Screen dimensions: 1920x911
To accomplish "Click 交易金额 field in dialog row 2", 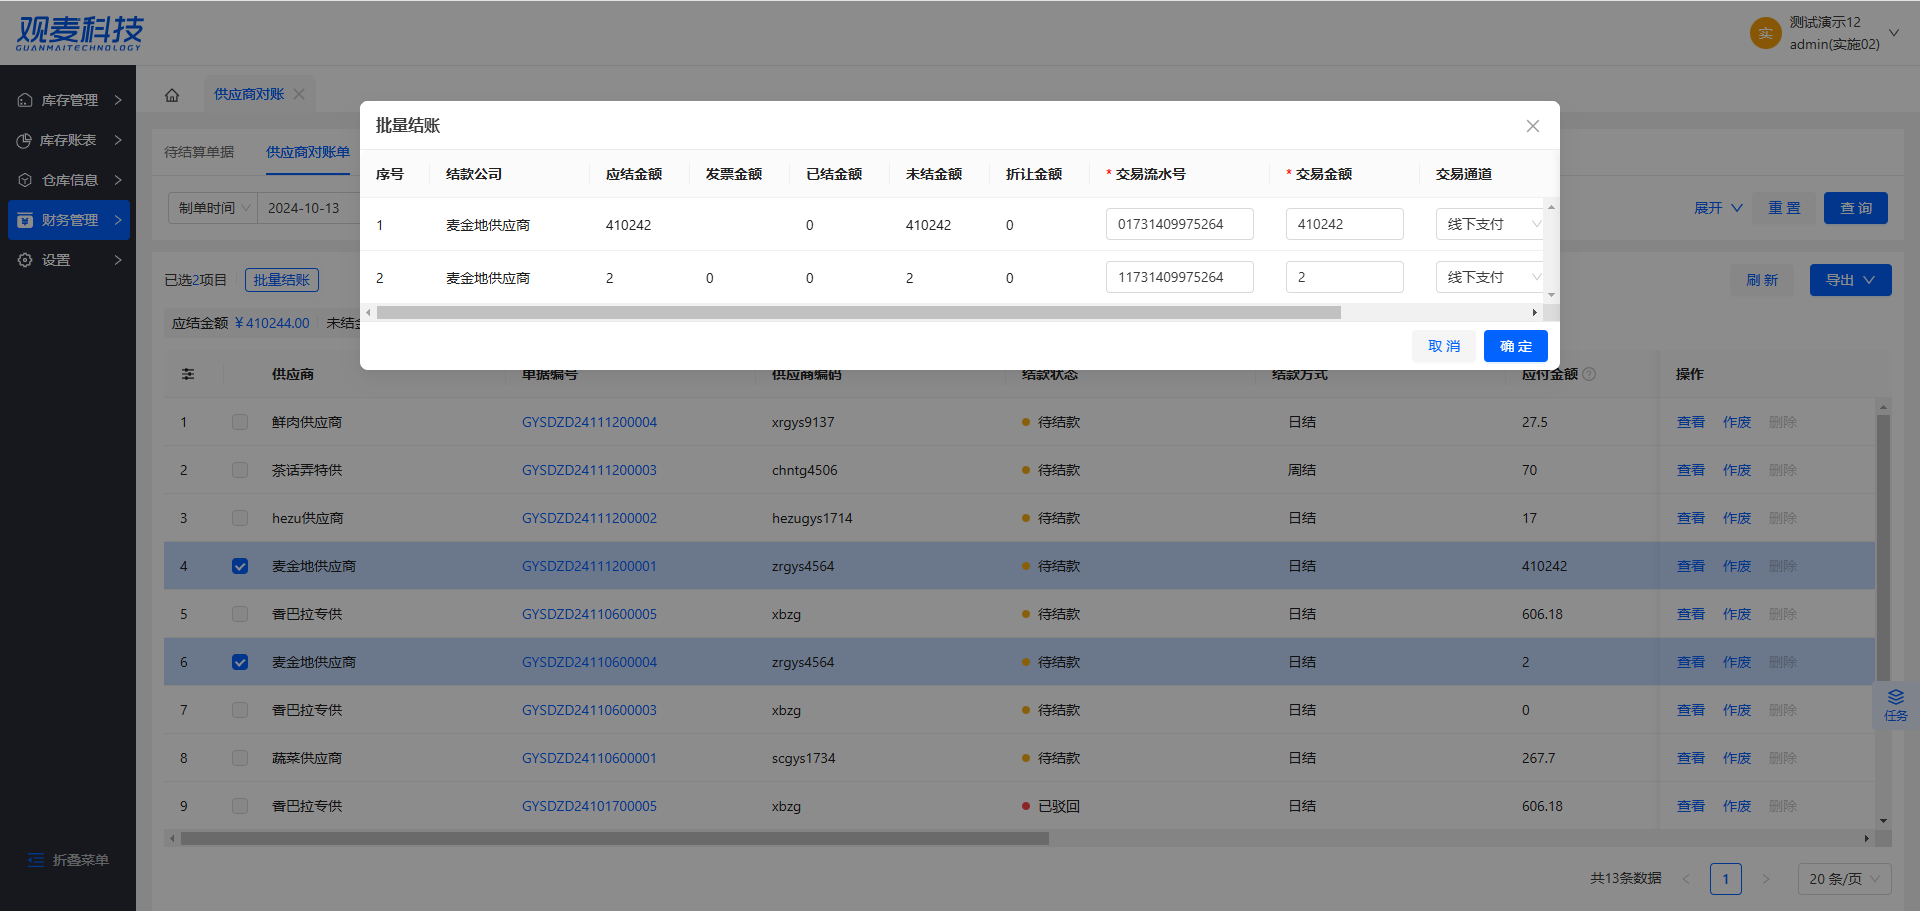I will (x=1345, y=277).
